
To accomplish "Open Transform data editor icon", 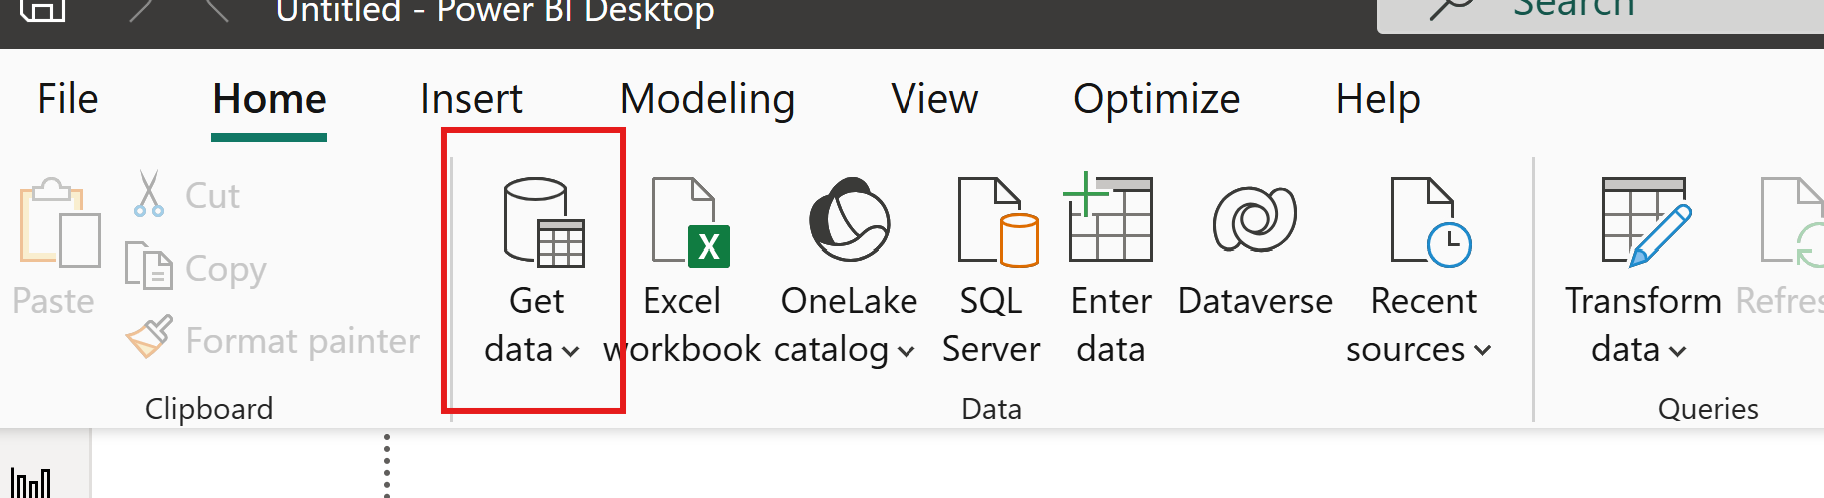I will click(1647, 221).
